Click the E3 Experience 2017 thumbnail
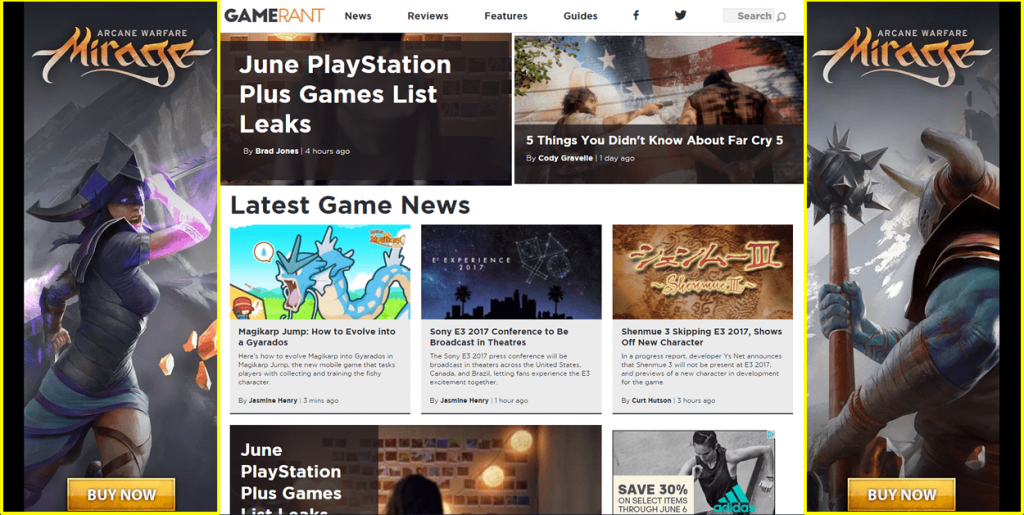This screenshot has width=1024, height=515. click(511, 272)
